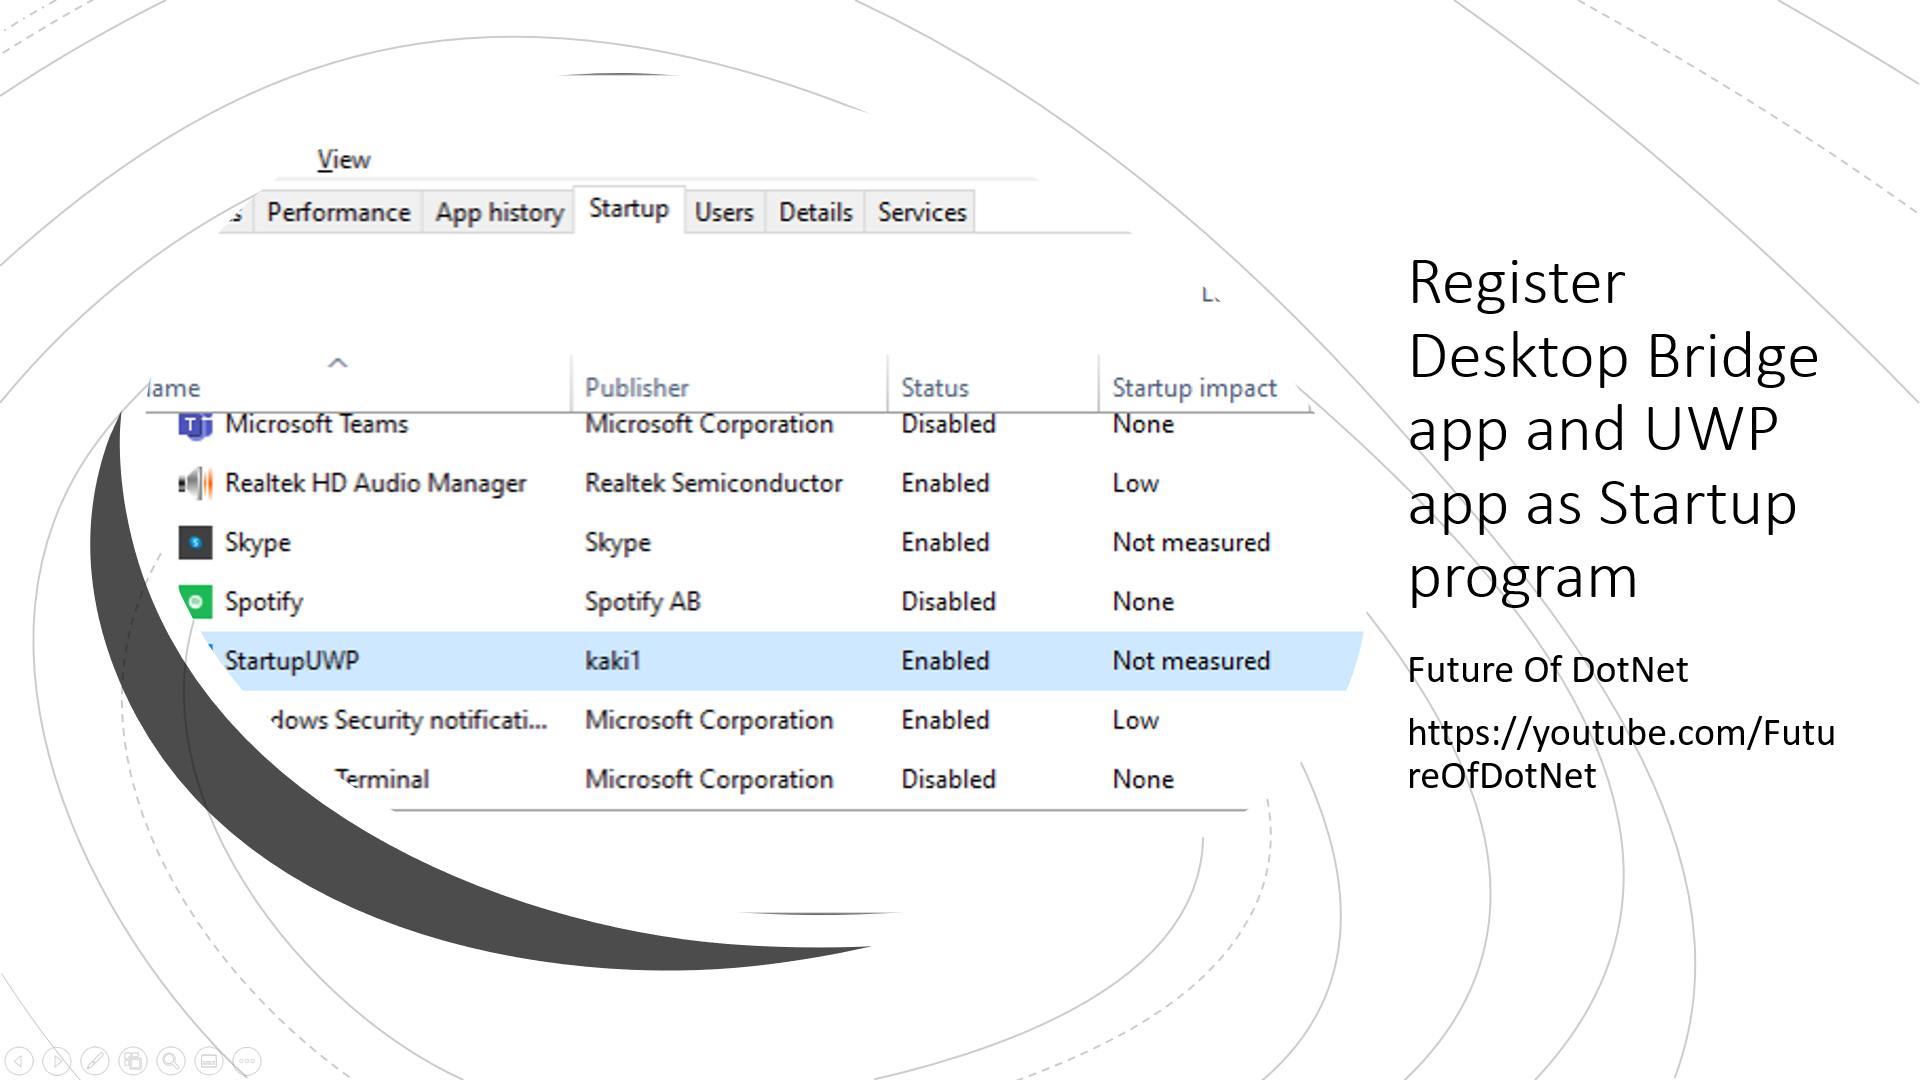Image resolution: width=1920 pixels, height=1080 pixels.
Task: Click None impact in Terminal row
Action: coord(1143,779)
